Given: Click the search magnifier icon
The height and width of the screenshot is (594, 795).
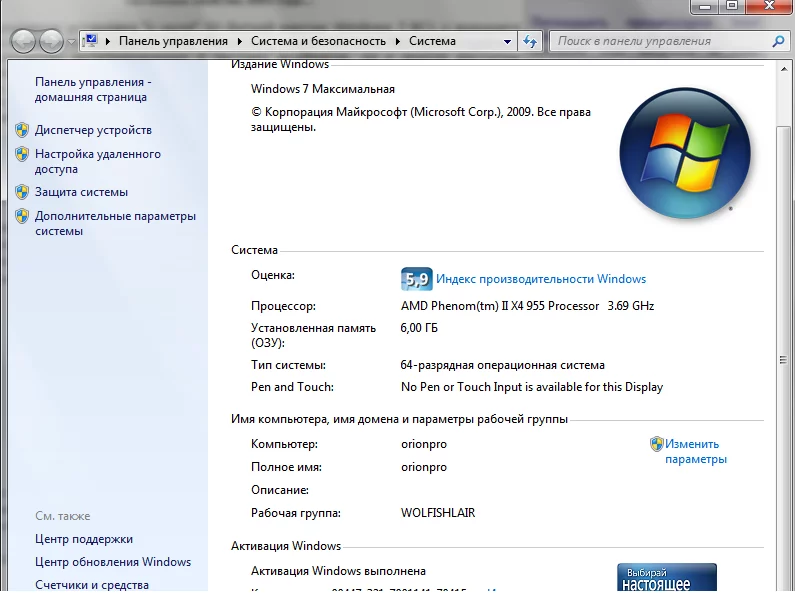Looking at the screenshot, I should (778, 41).
